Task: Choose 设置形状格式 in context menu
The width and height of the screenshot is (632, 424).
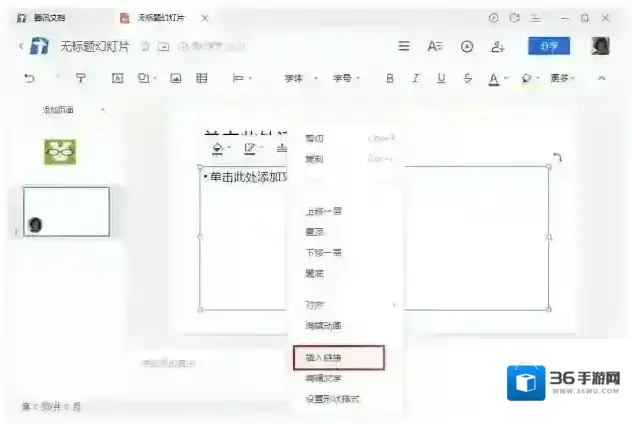Action: pyautogui.click(x=333, y=399)
